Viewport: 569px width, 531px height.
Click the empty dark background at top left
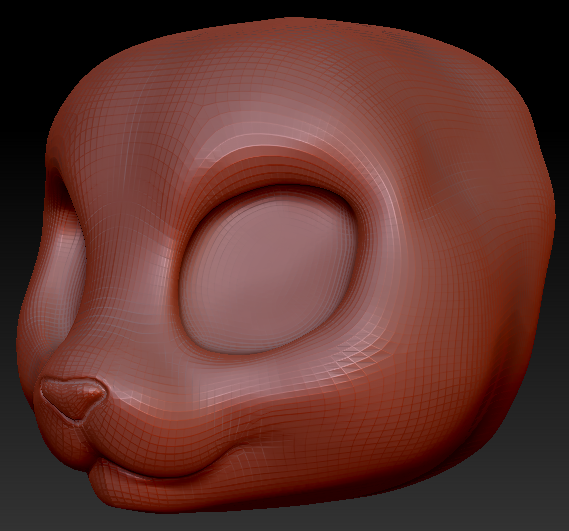(x=29, y=44)
